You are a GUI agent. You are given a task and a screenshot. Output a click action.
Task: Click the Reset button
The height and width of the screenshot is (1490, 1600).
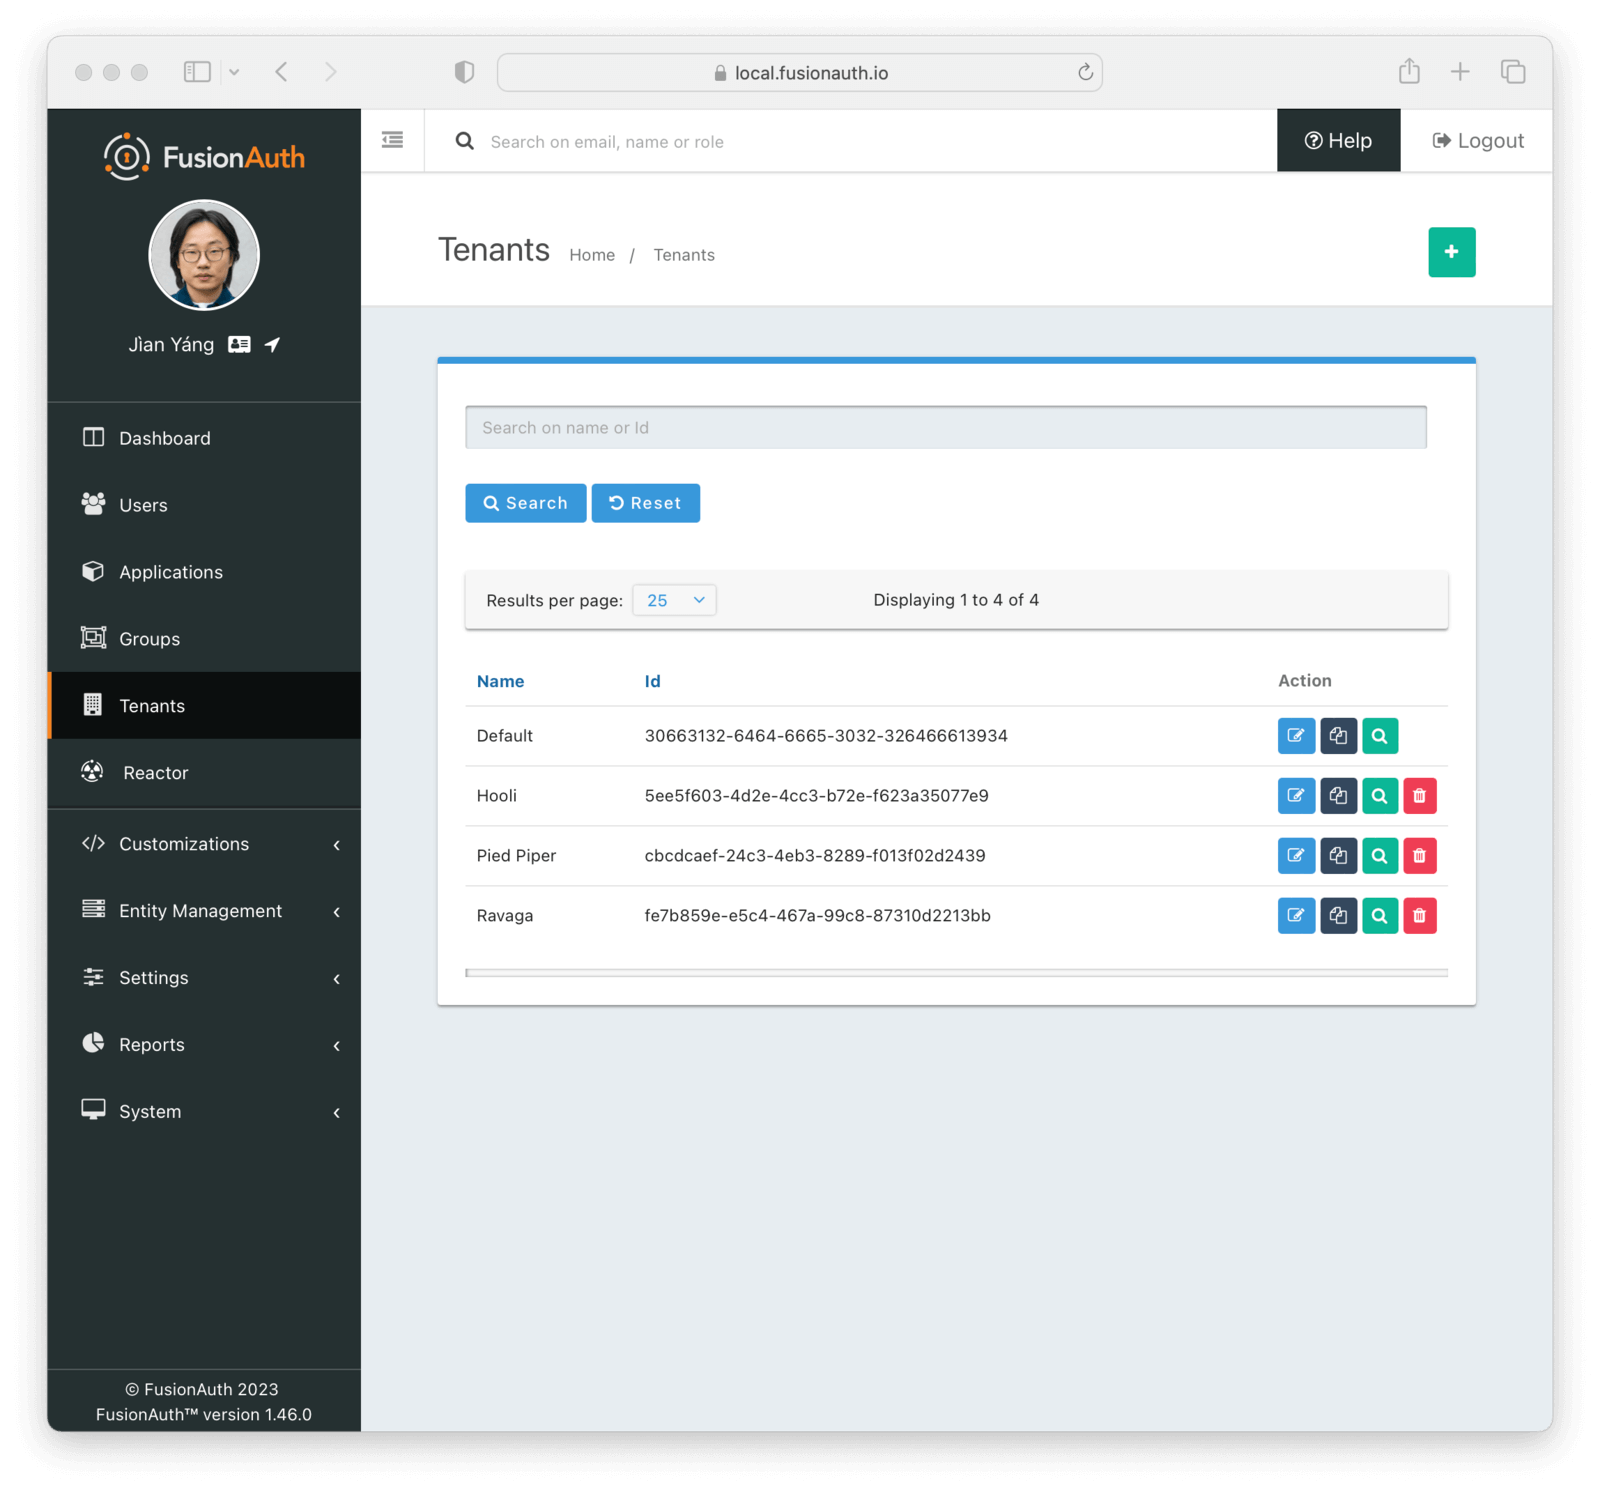point(646,503)
